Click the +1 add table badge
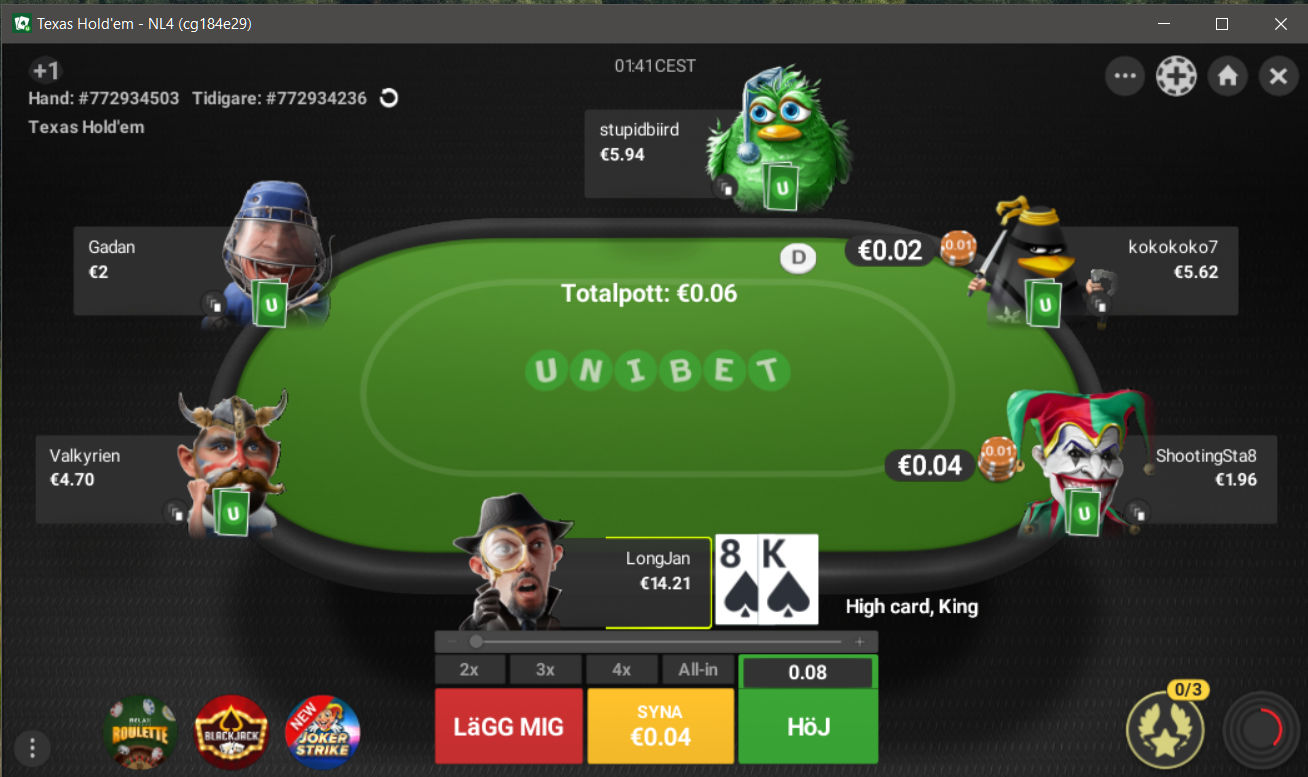The height and width of the screenshot is (777, 1308). coord(45,71)
